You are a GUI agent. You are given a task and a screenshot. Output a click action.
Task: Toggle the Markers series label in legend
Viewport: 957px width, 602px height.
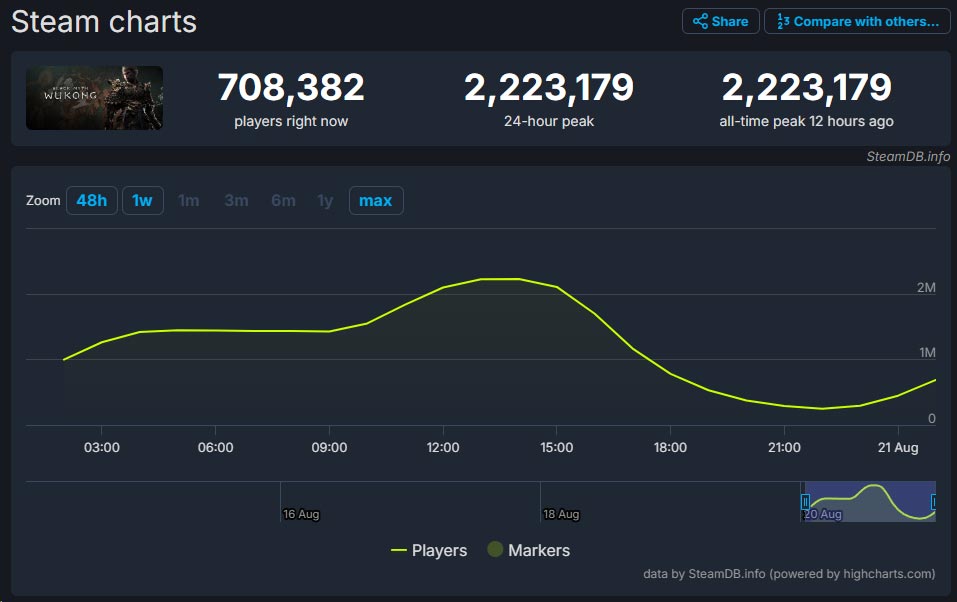point(538,550)
